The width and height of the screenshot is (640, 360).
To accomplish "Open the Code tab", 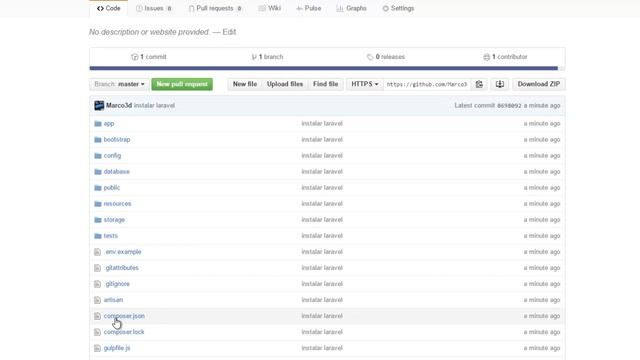I will coord(109,8).
